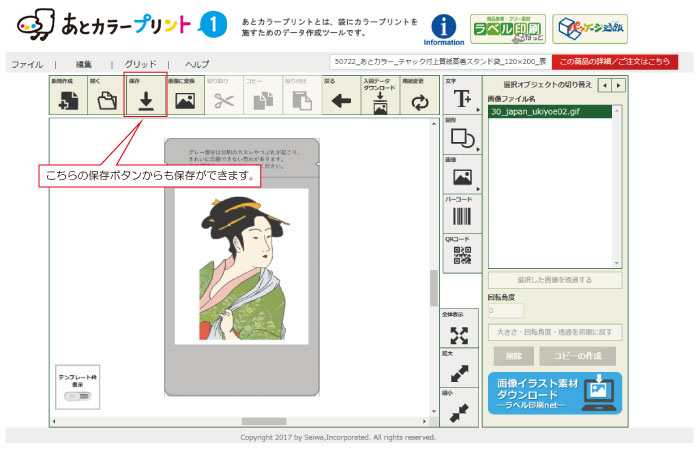Click the product name field

440,62
